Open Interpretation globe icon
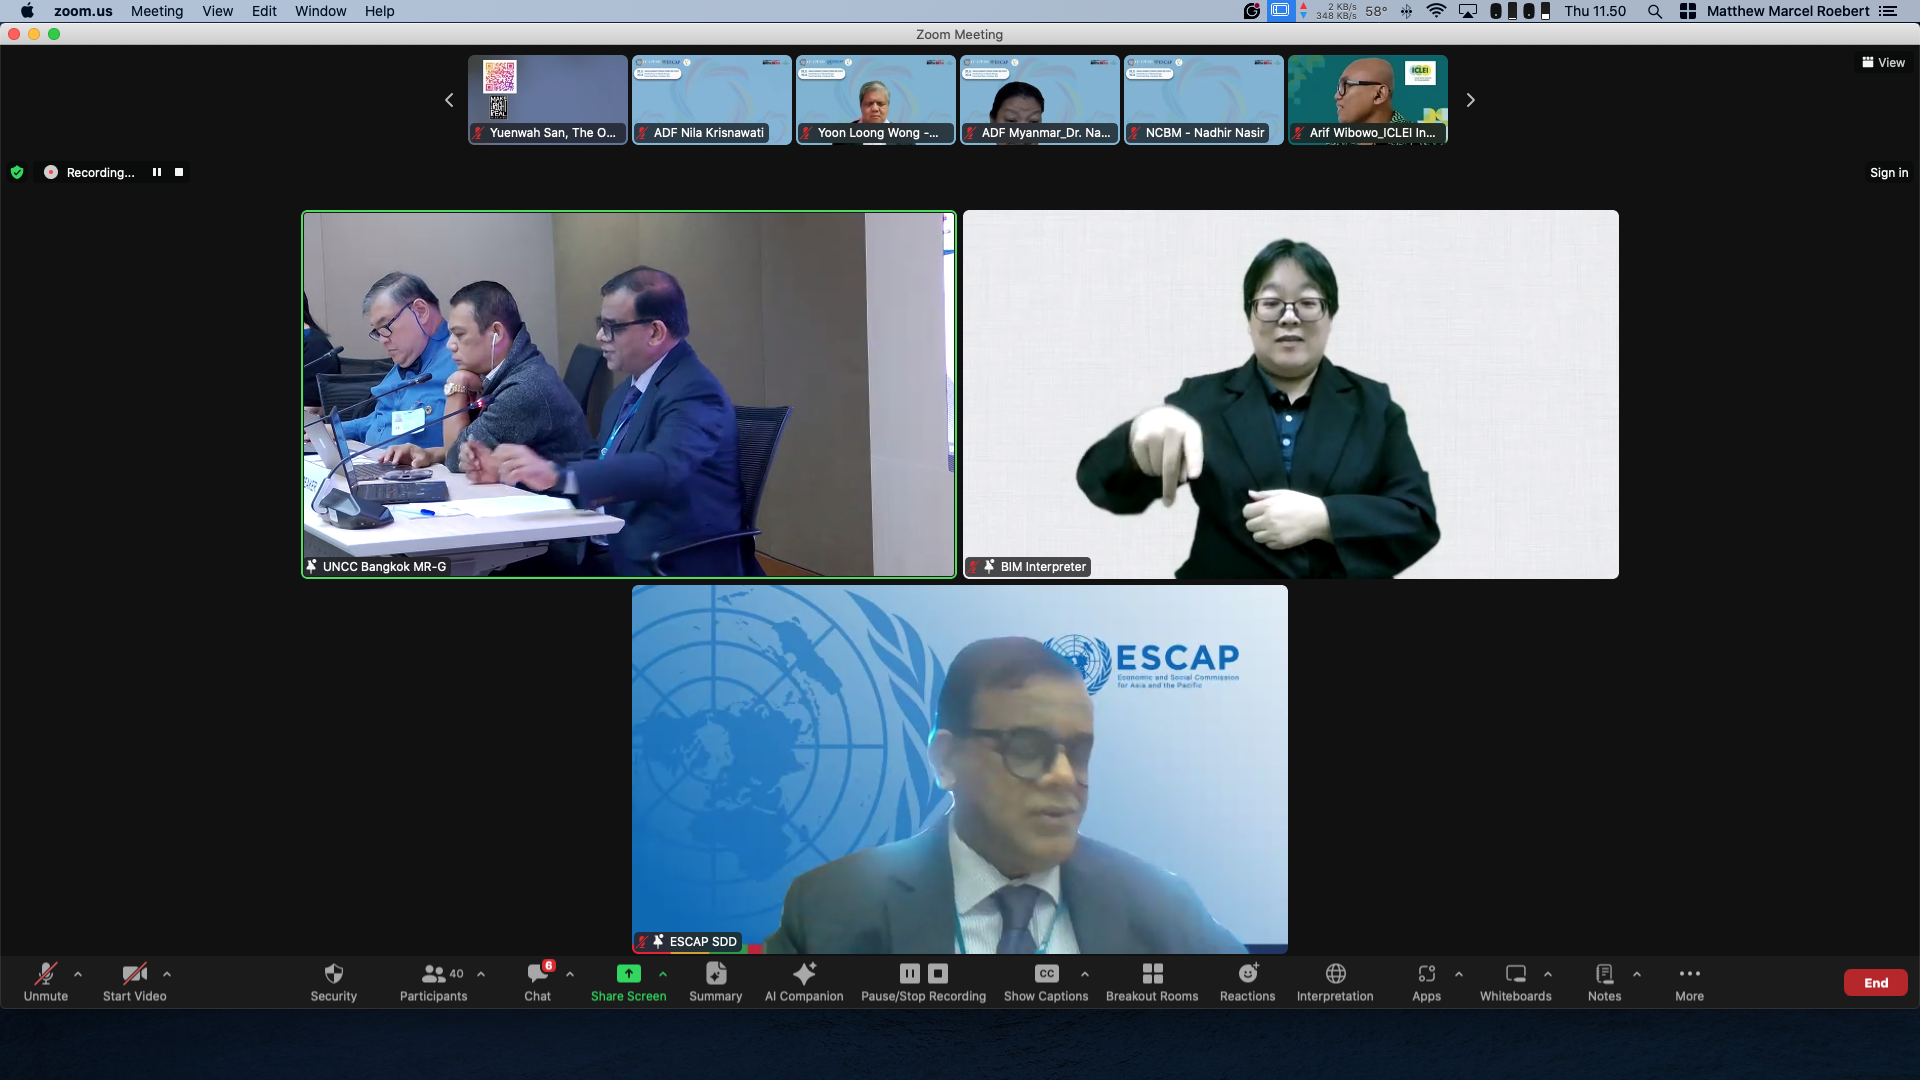This screenshot has width=1920, height=1080. pos(1335,973)
